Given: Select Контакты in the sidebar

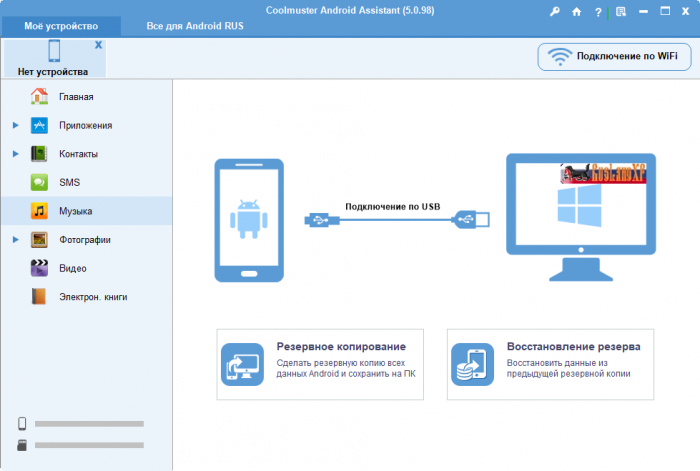Looking at the screenshot, I should [87, 154].
